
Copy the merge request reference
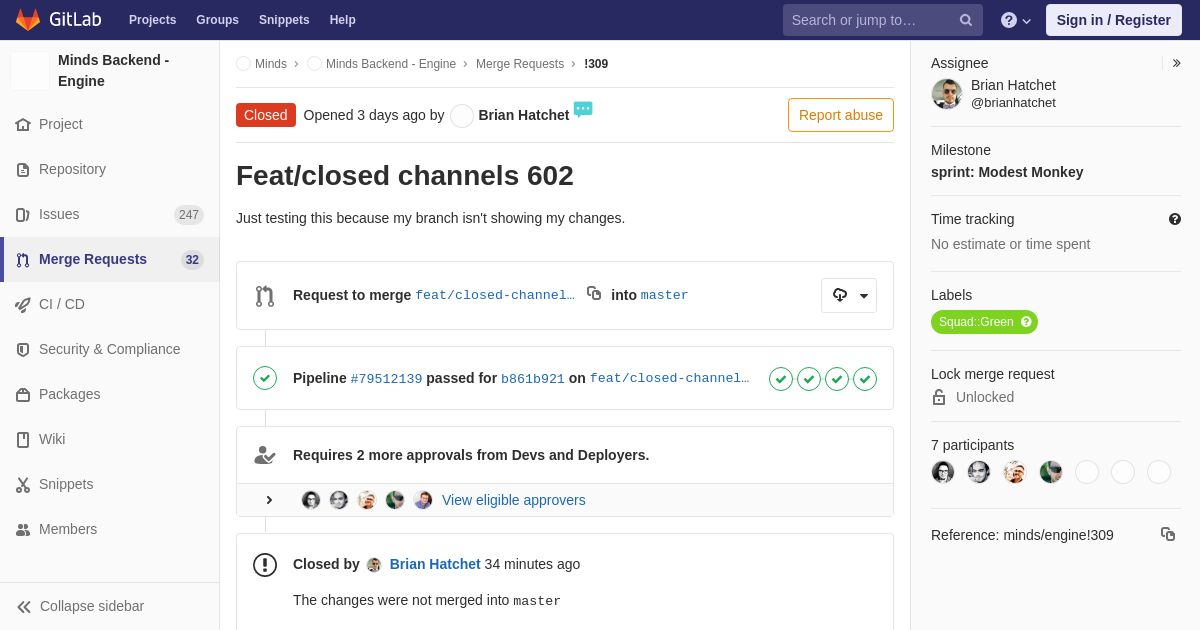[1168, 534]
